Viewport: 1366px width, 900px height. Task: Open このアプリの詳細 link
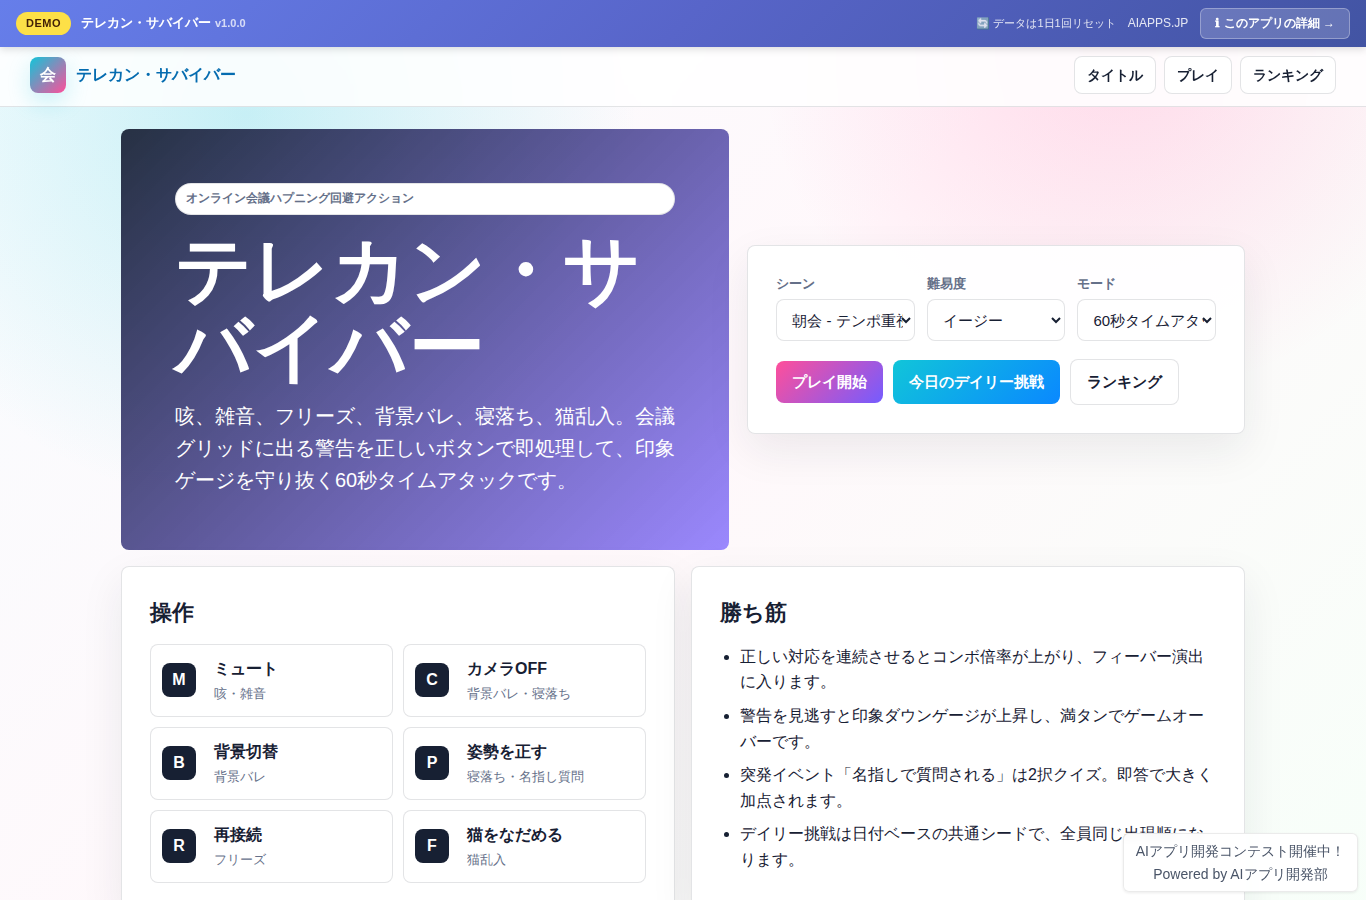tap(1275, 23)
